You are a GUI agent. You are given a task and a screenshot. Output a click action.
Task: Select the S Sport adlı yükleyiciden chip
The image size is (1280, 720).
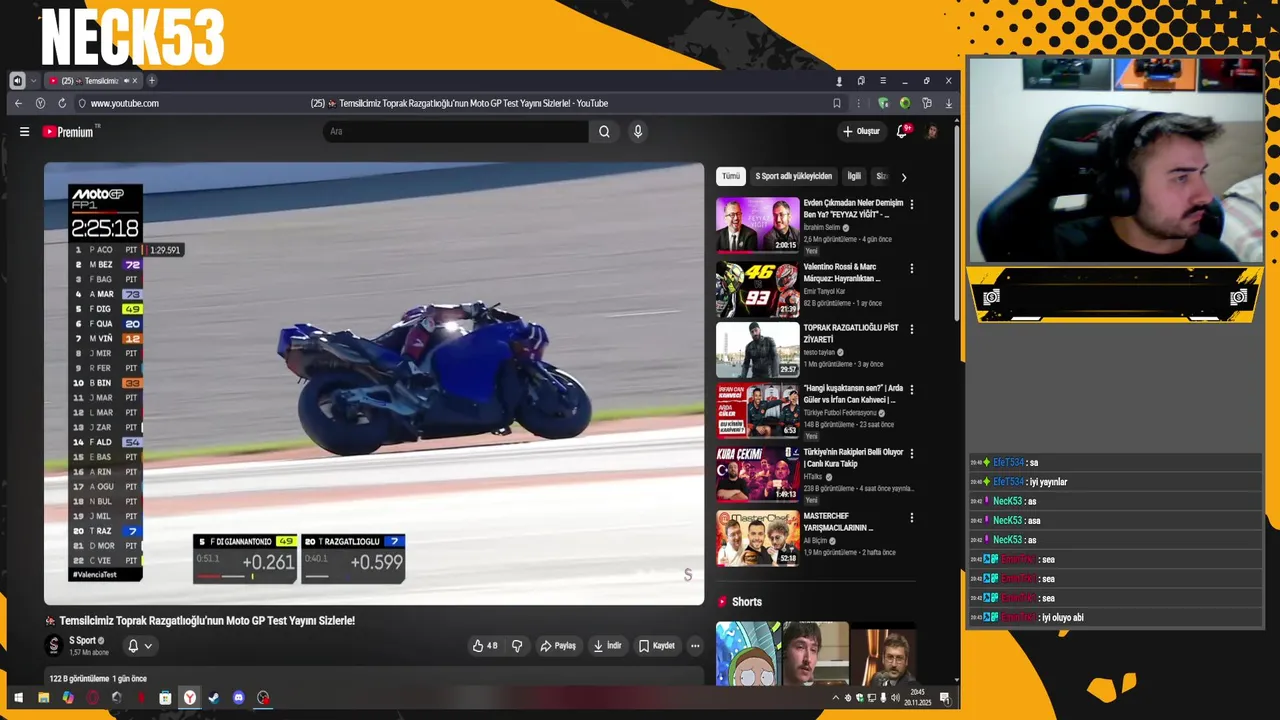coord(793,176)
